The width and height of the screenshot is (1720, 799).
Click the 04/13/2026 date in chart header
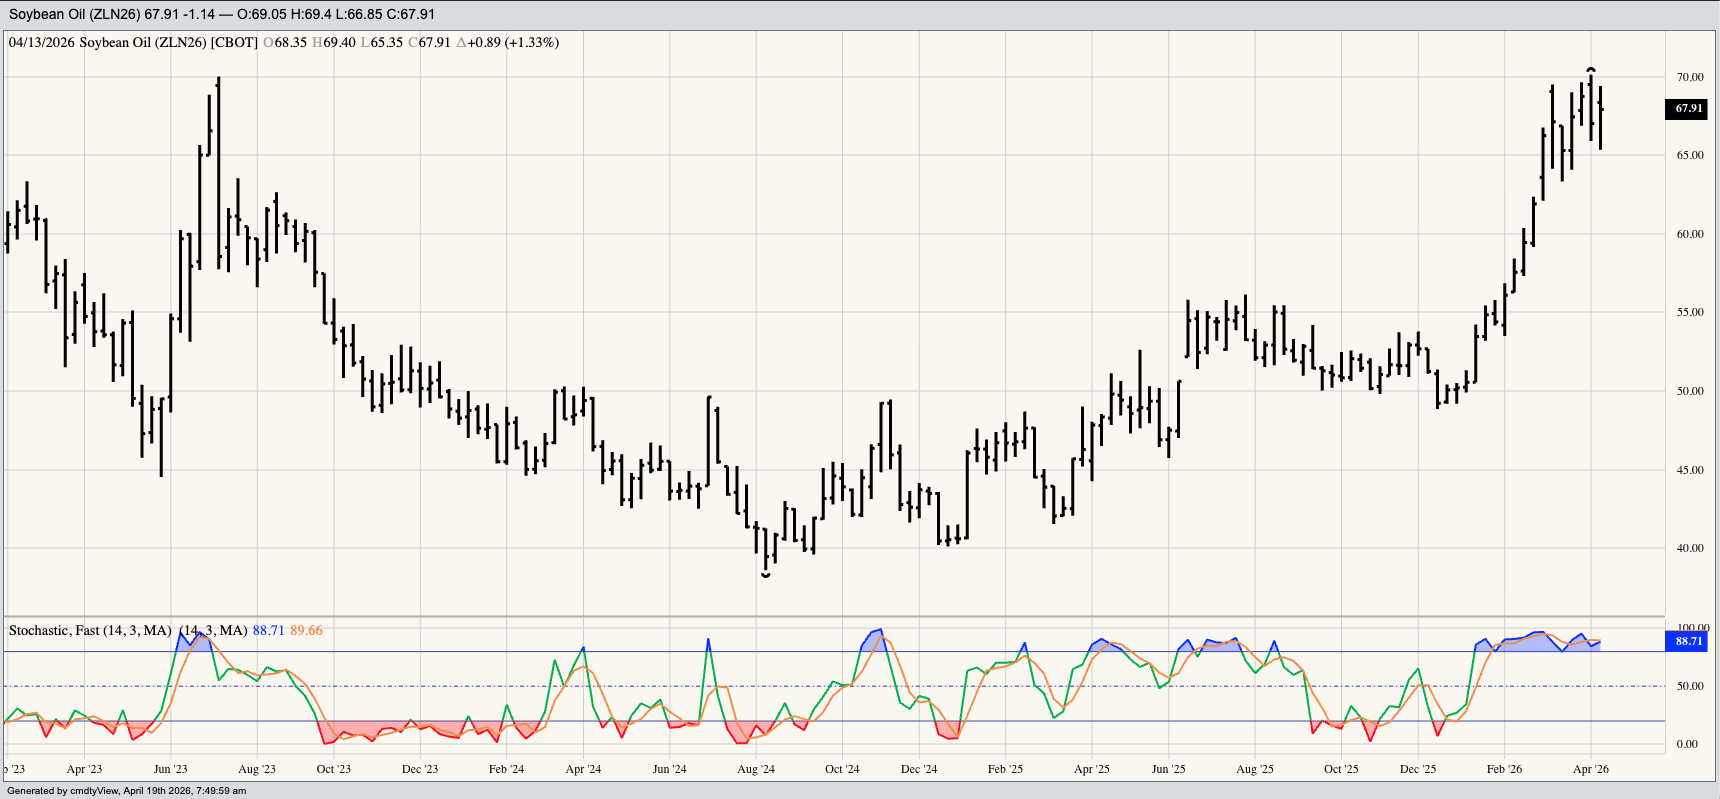[x=41, y=43]
